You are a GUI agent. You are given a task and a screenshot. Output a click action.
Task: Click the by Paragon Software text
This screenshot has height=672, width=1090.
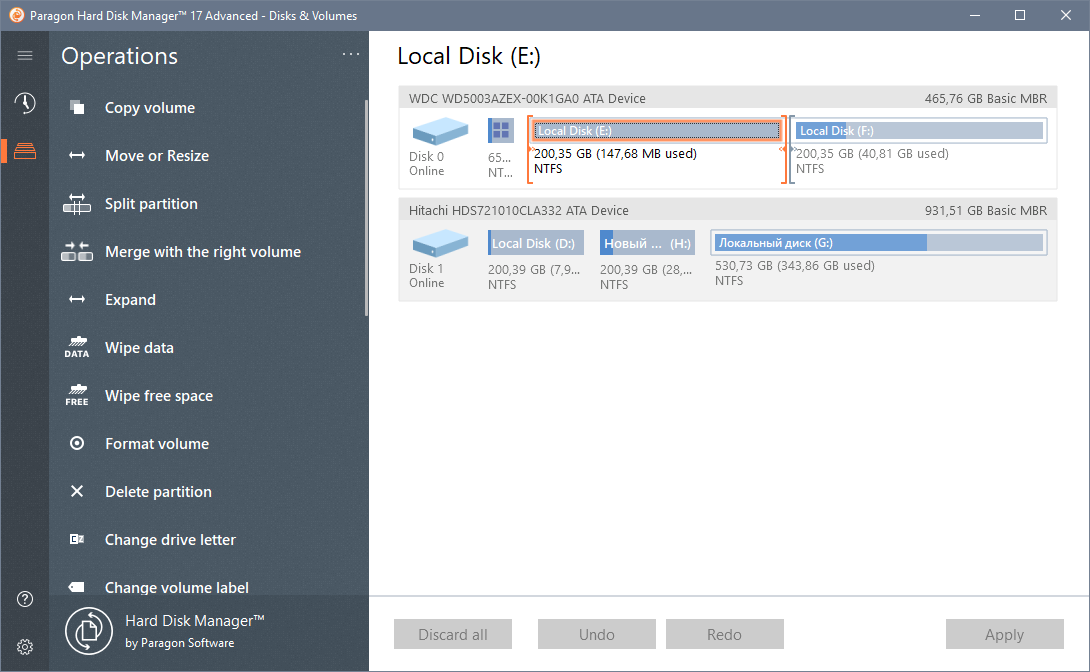pyautogui.click(x=179, y=643)
